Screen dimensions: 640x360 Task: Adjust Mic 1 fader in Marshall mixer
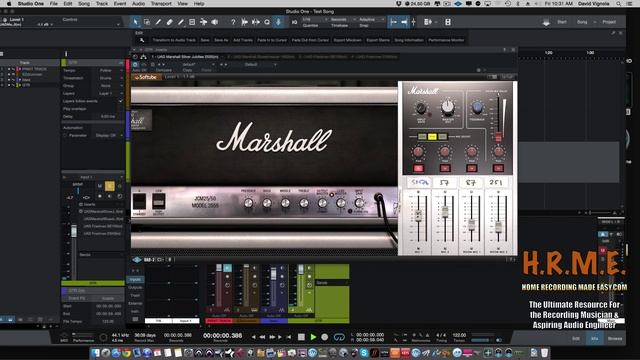418,215
